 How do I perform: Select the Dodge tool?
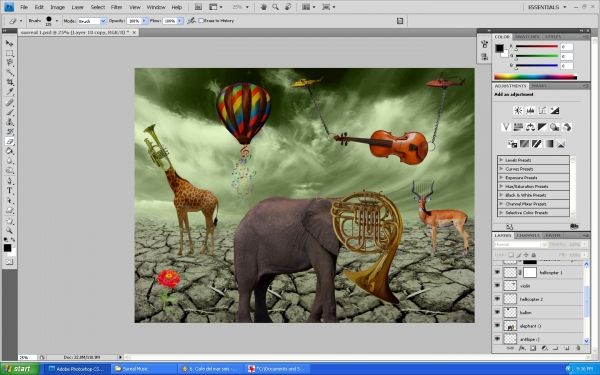[x=9, y=170]
